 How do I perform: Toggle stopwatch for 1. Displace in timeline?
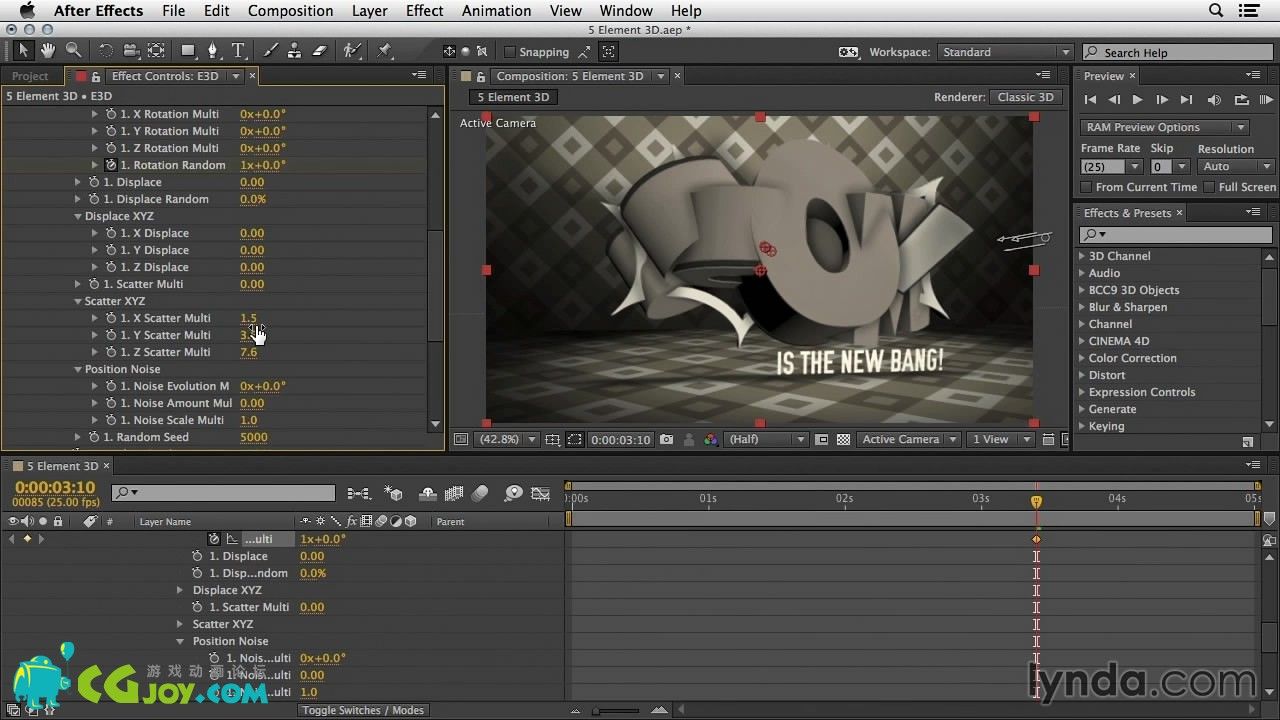[x=199, y=556]
